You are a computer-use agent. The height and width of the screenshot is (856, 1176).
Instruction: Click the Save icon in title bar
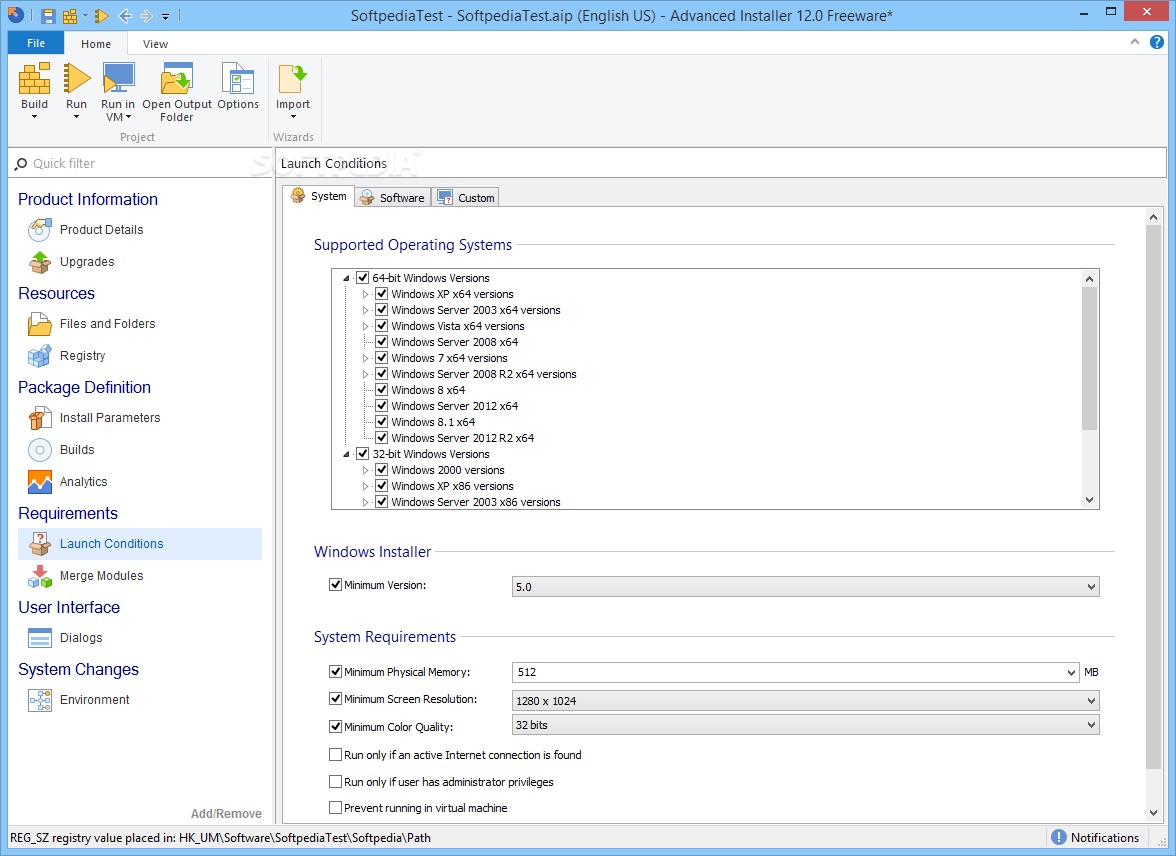(x=48, y=15)
